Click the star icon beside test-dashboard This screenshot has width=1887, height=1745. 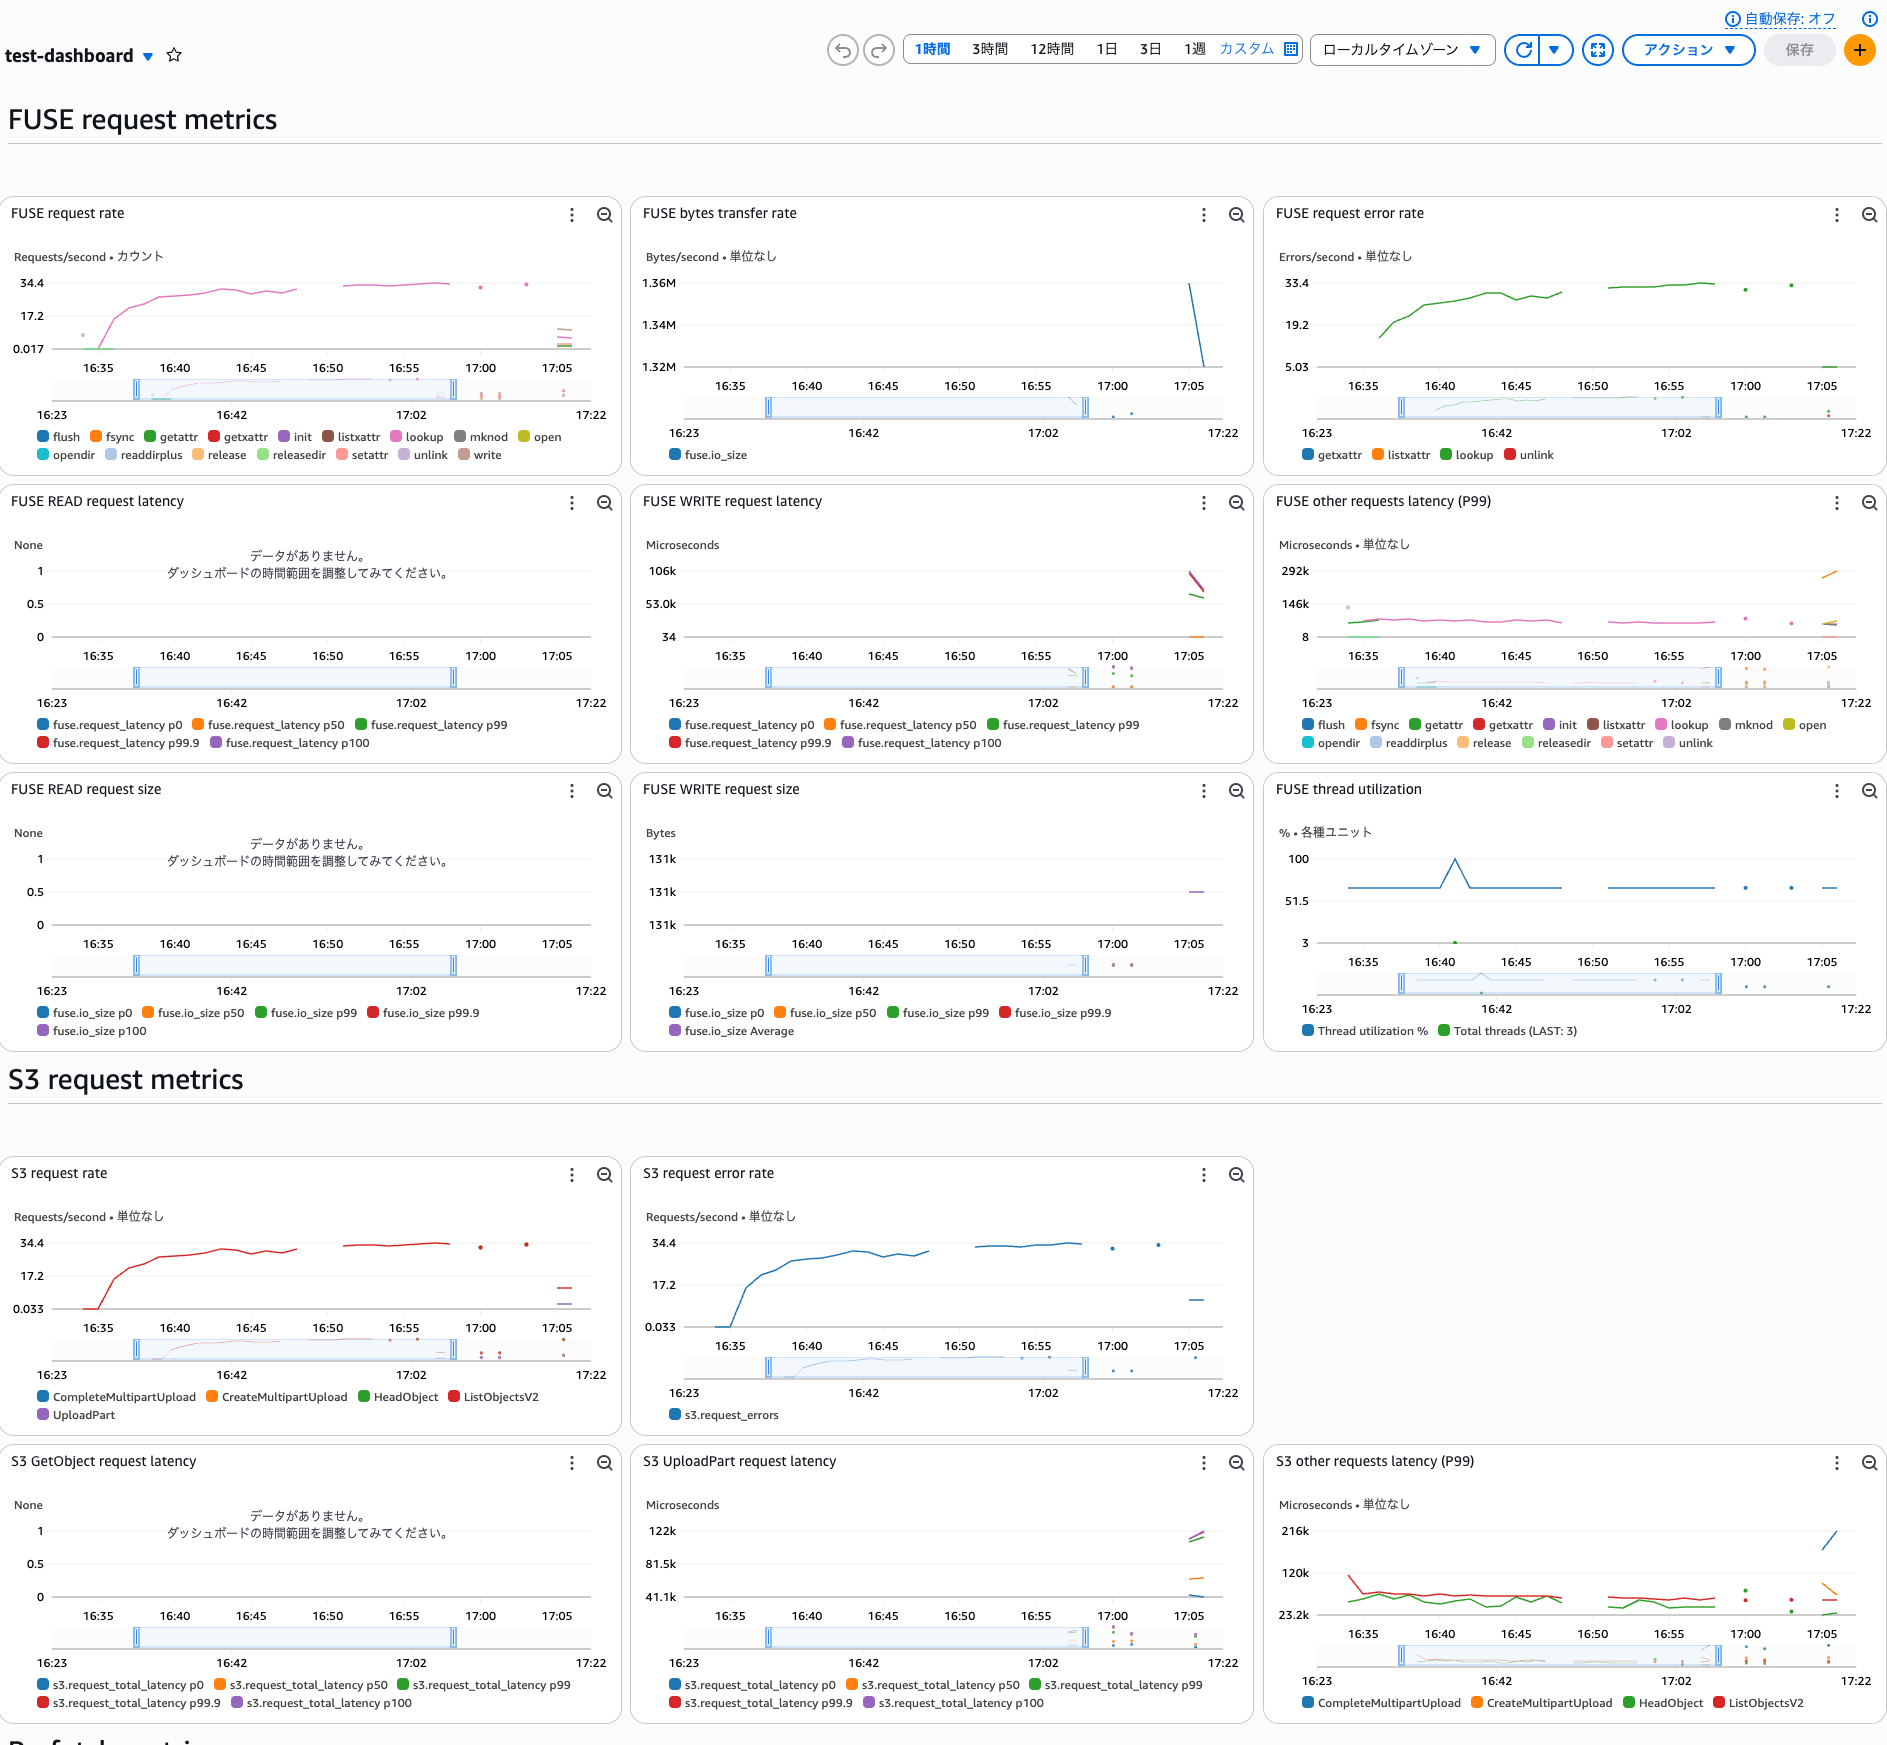173,54
